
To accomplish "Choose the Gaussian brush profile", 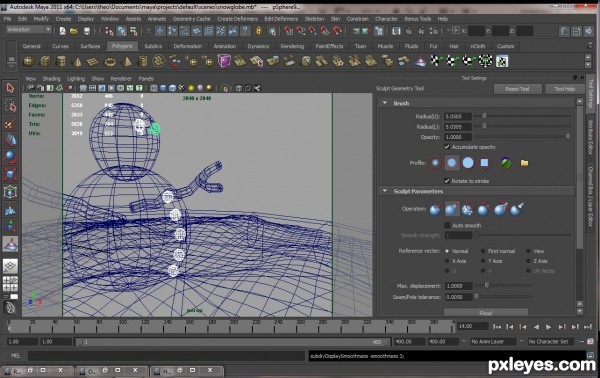I will pyautogui.click(x=435, y=163).
